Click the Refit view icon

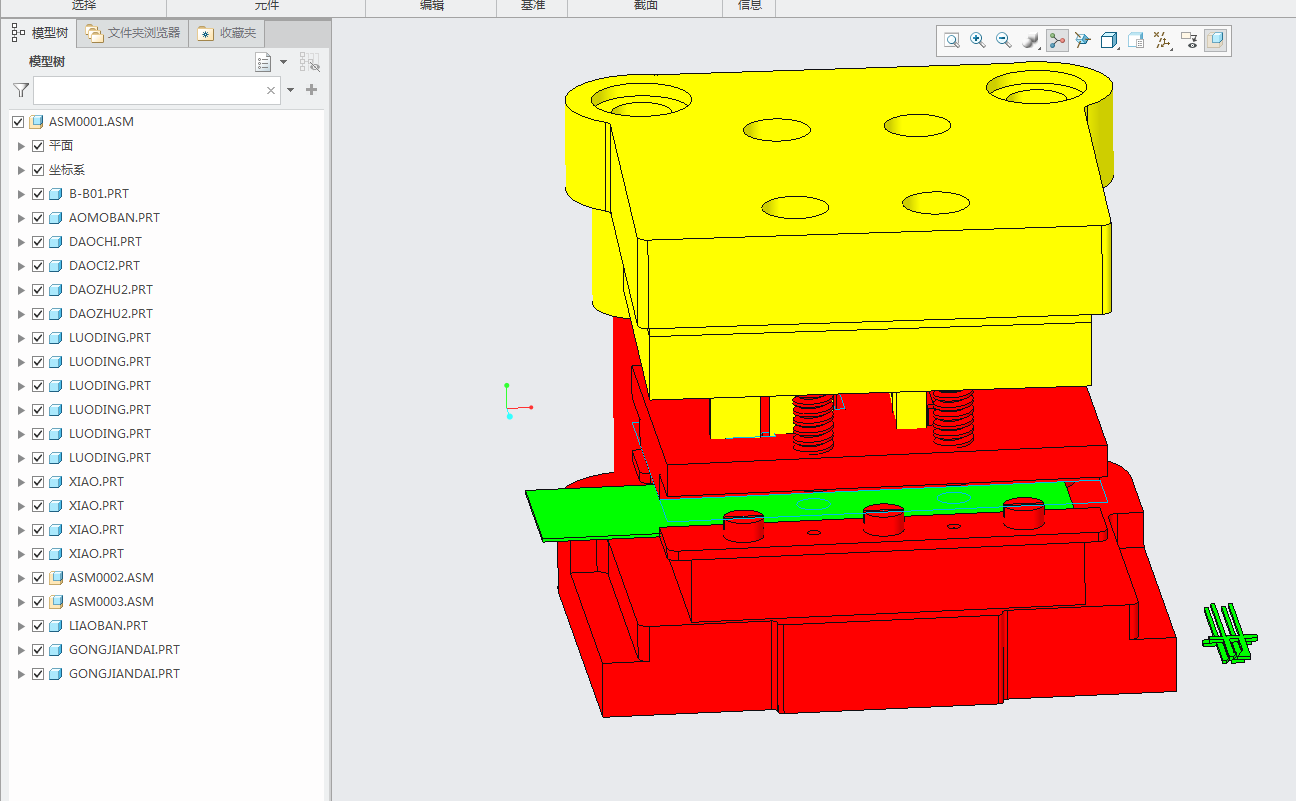pyautogui.click(x=952, y=40)
